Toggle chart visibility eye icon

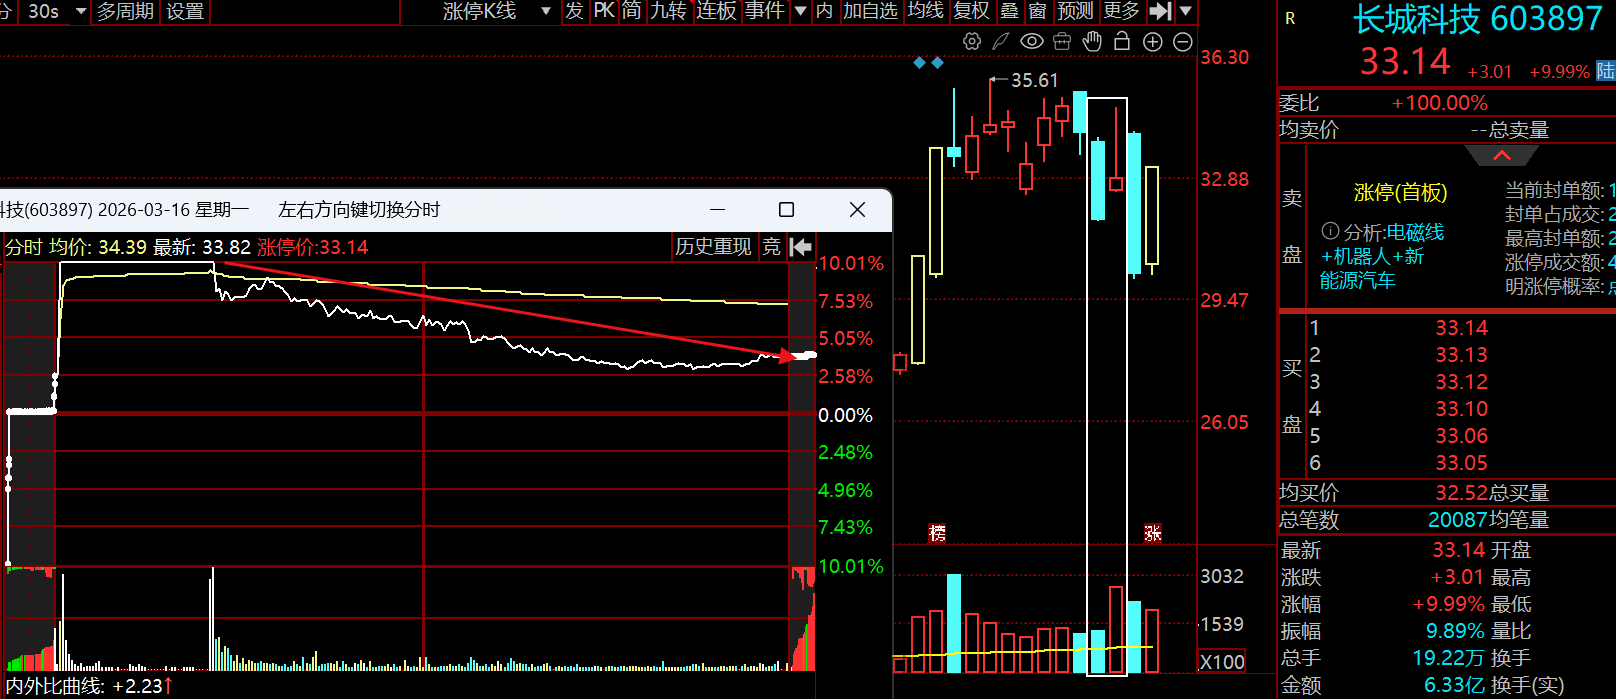tap(1031, 41)
